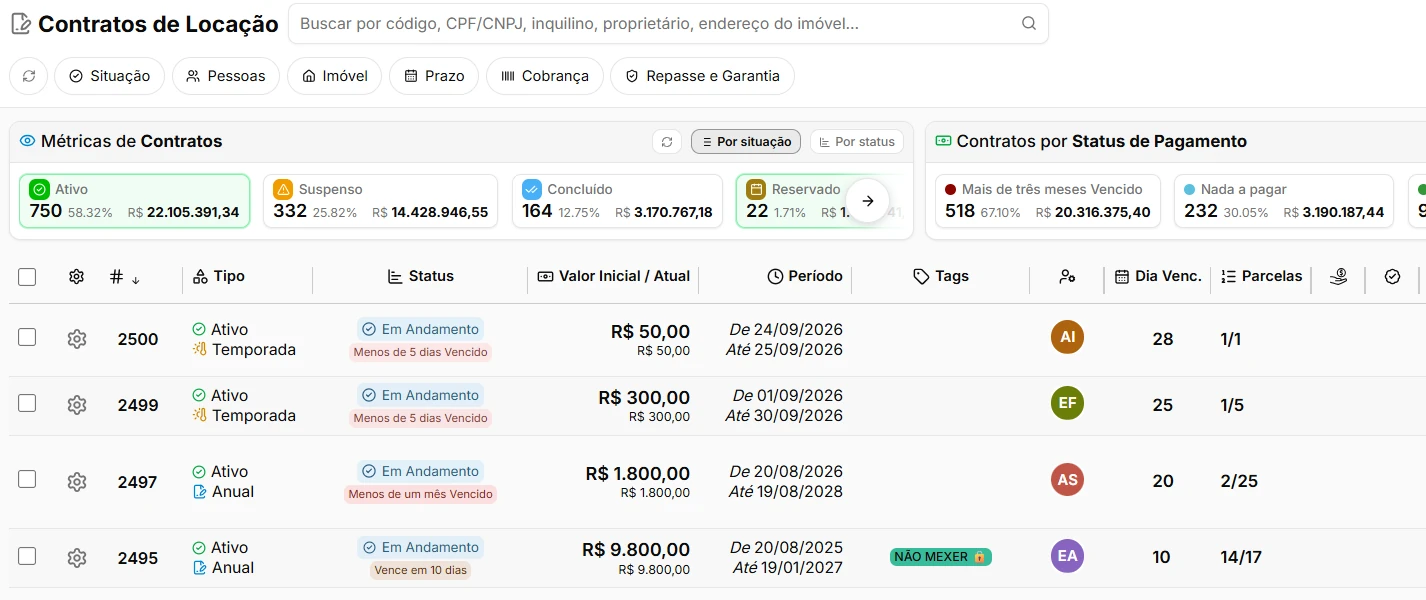Screen dimensions: 1426x600
Task: Click parcelas value 14/17
Action: tap(1241, 558)
